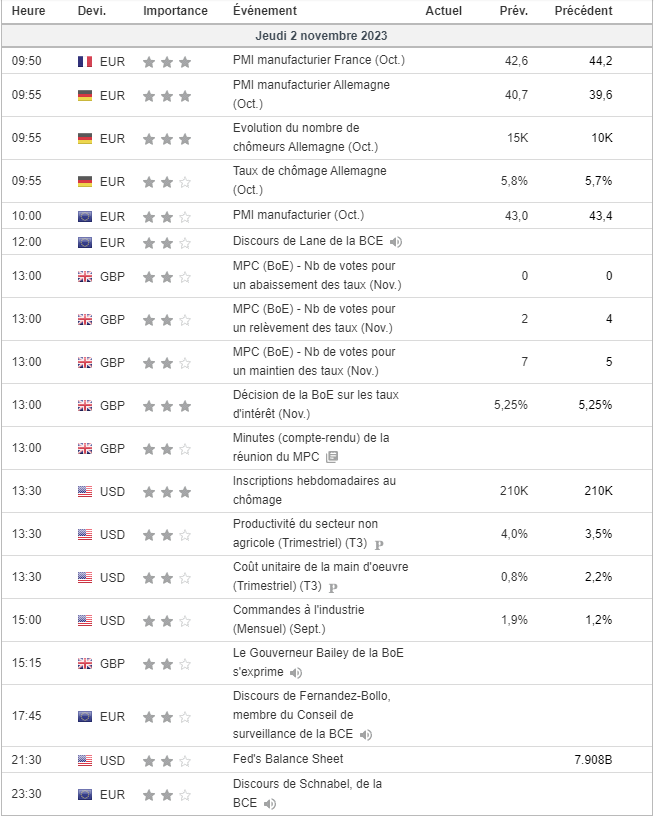Click the Heure column header
Screen dimensions: 654x818
(x=28, y=11)
